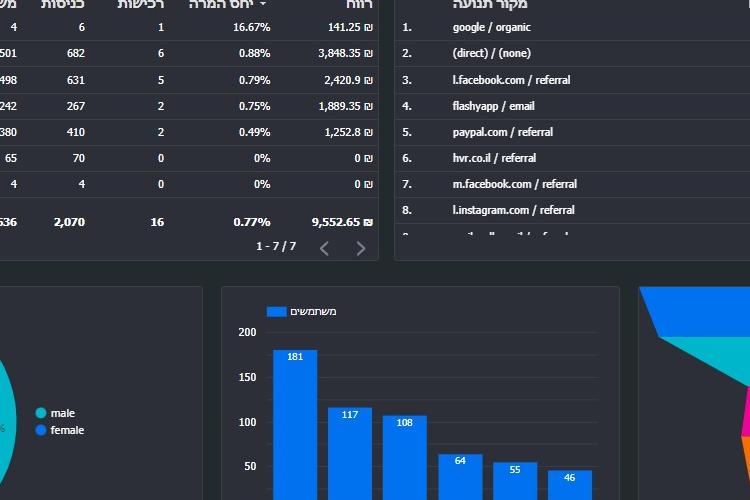Click the 1,889.35 ₪ revenue cell

click(x=345, y=106)
